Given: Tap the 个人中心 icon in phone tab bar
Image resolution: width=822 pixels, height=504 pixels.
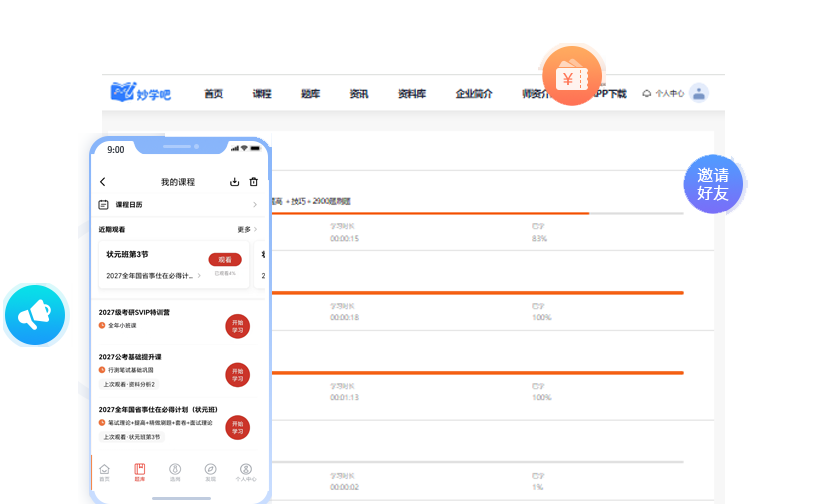Looking at the screenshot, I should coord(246,471).
